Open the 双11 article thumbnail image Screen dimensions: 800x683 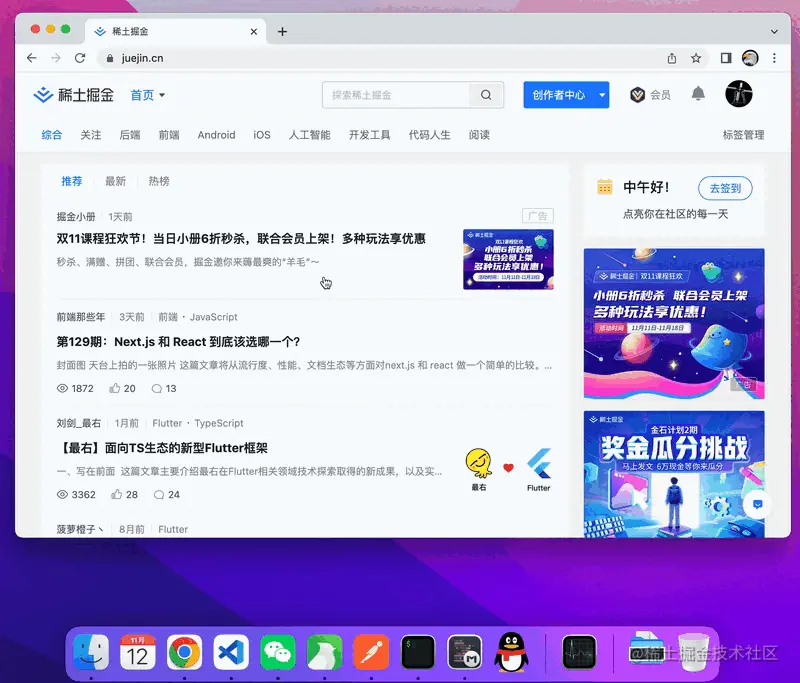tap(508, 259)
